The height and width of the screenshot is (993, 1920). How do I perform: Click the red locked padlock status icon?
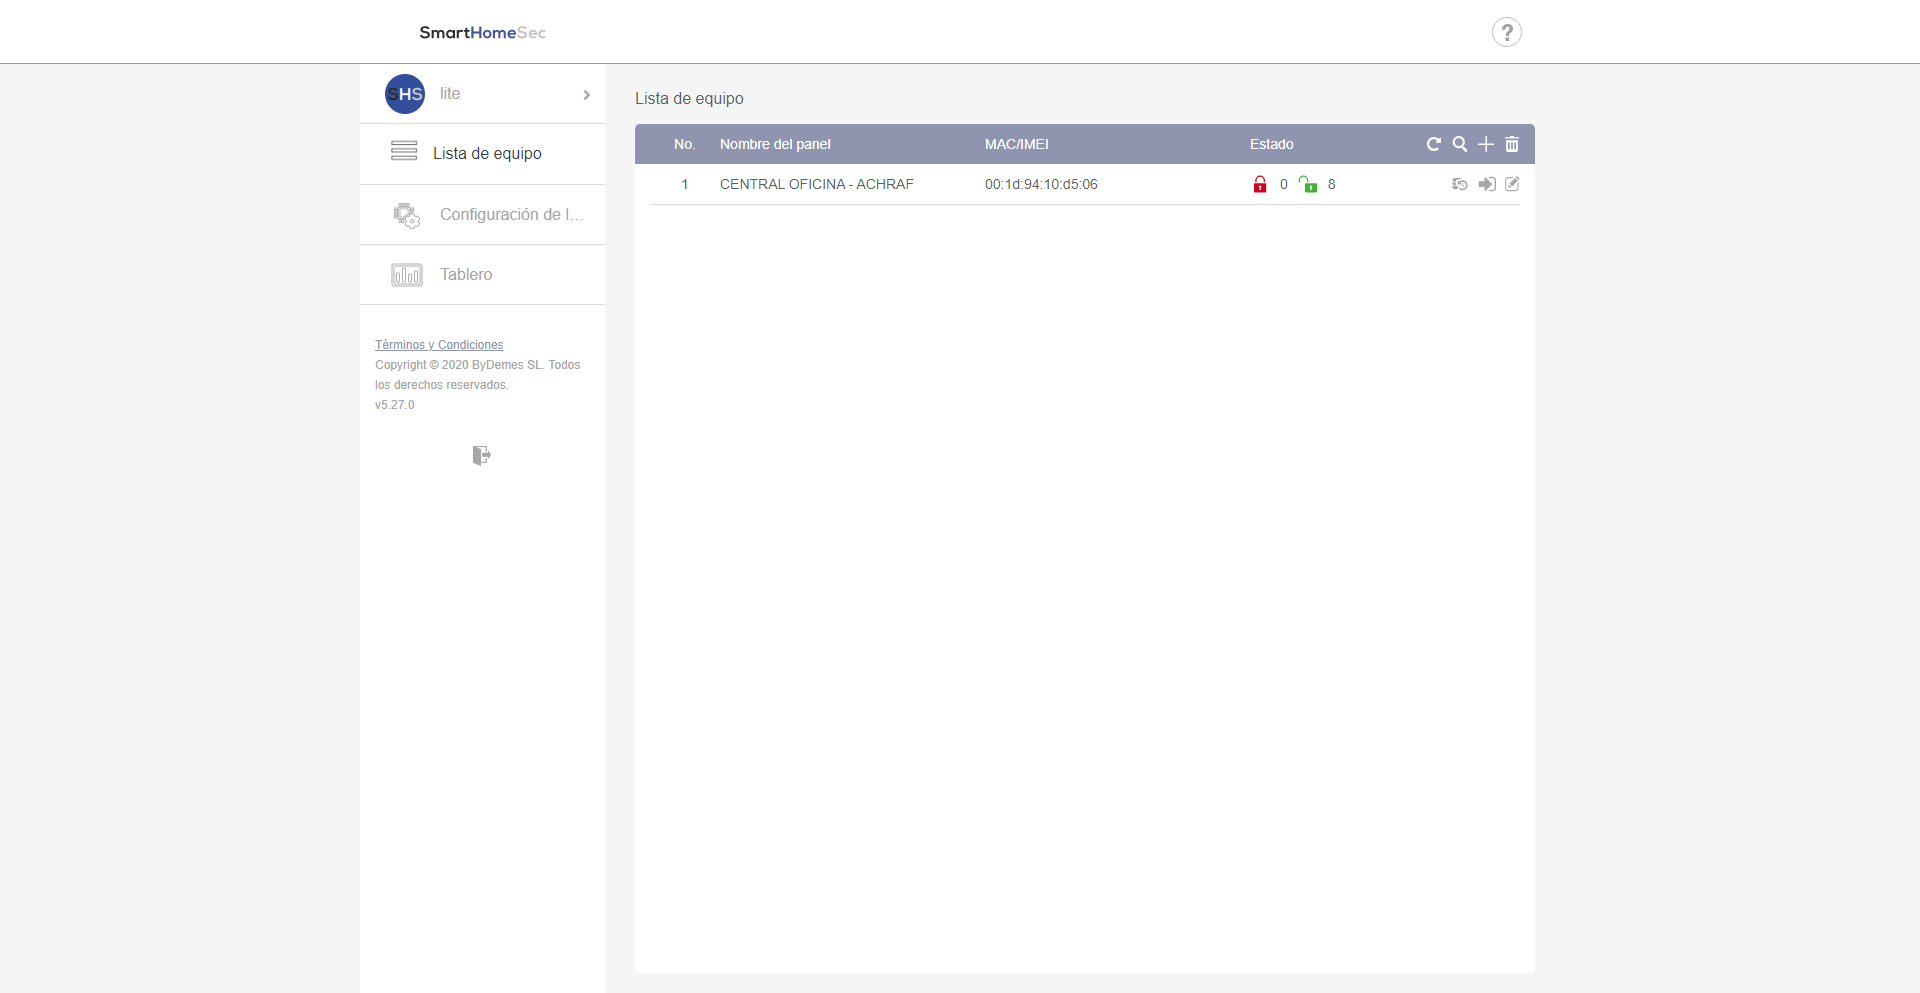coord(1260,184)
